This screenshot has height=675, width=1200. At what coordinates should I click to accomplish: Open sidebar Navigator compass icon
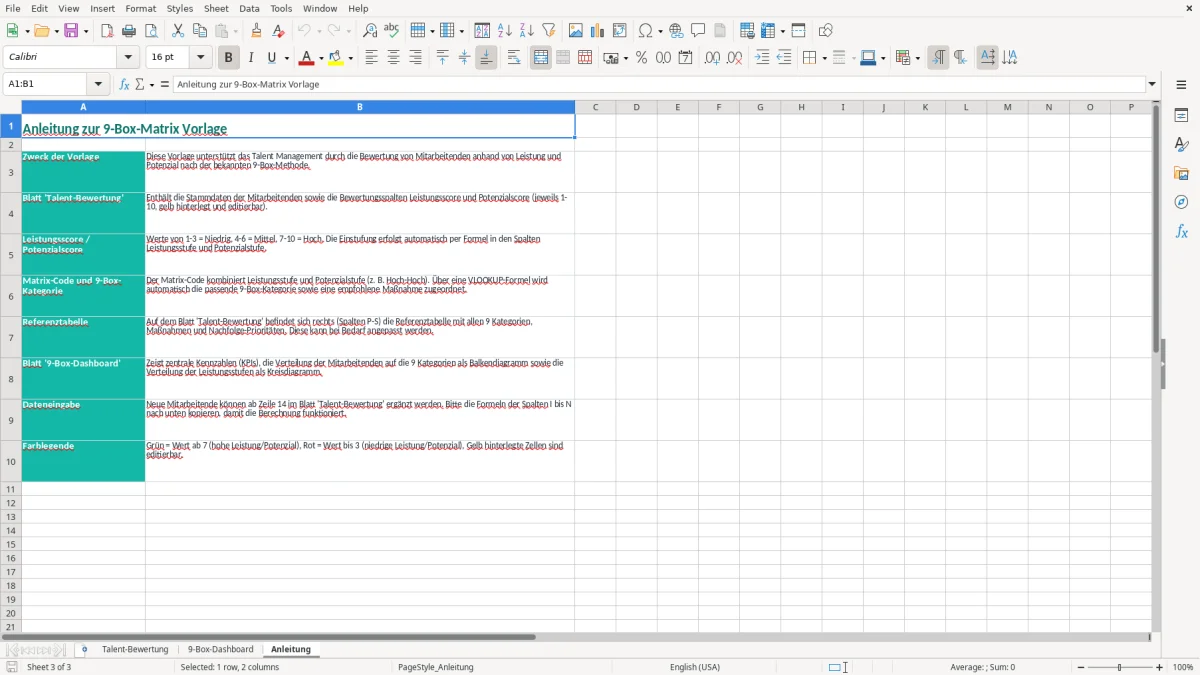tap(1181, 202)
